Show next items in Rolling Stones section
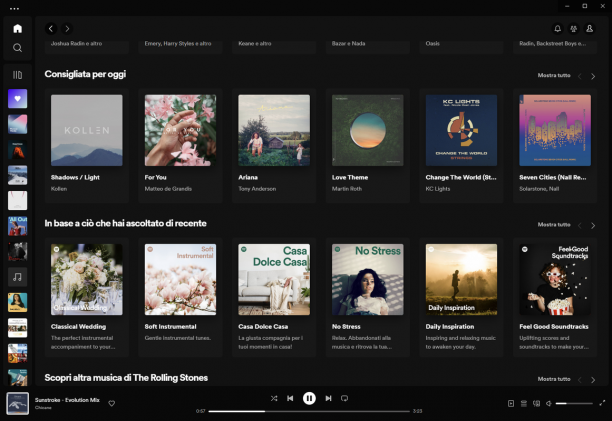The height and width of the screenshot is (421, 612). pyautogui.click(x=593, y=380)
